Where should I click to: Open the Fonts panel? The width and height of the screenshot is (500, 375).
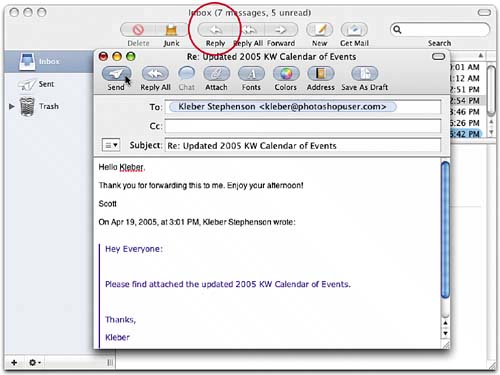251,74
